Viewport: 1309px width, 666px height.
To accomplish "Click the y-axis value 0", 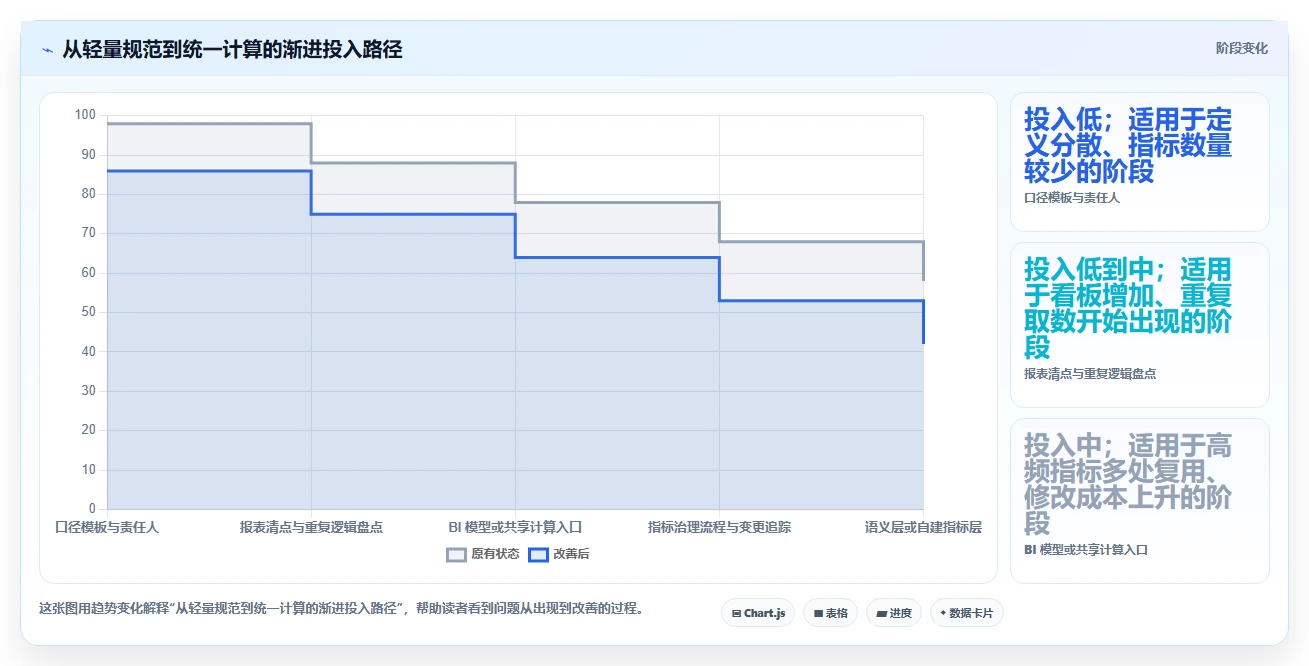I will (x=92, y=509).
